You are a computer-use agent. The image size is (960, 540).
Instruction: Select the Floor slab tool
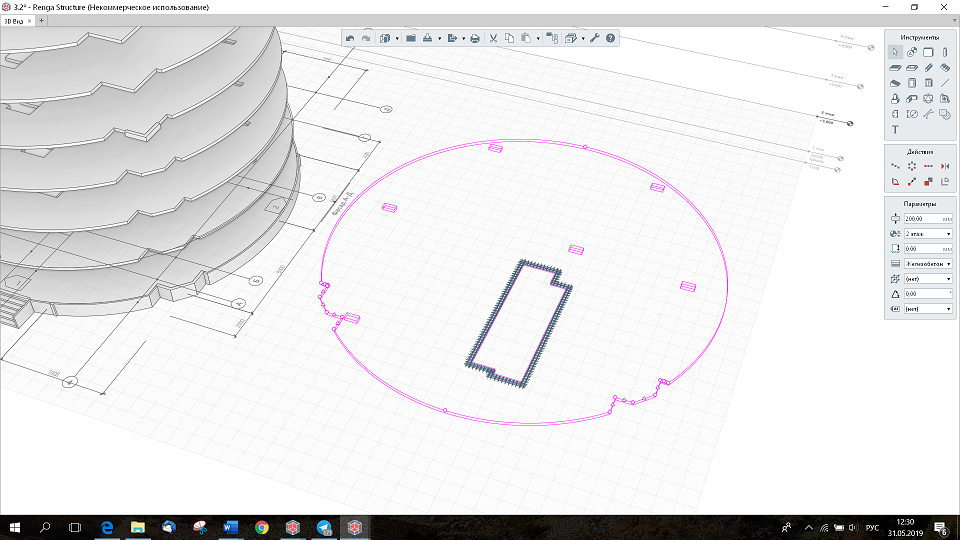[x=895, y=68]
